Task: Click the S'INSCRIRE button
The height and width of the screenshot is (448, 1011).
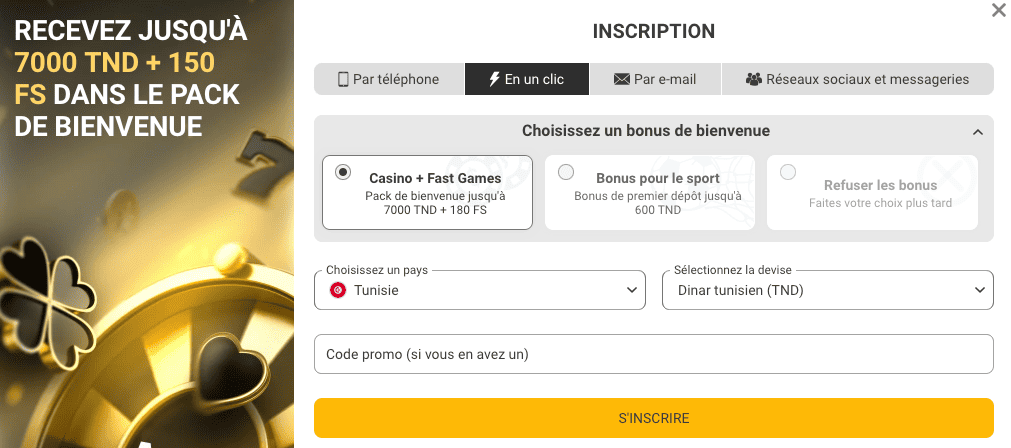Action: [654, 418]
